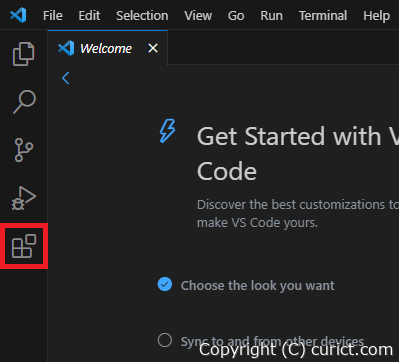399x362 pixels.
Task: Open the Extensions view icon
Action: pos(24,246)
